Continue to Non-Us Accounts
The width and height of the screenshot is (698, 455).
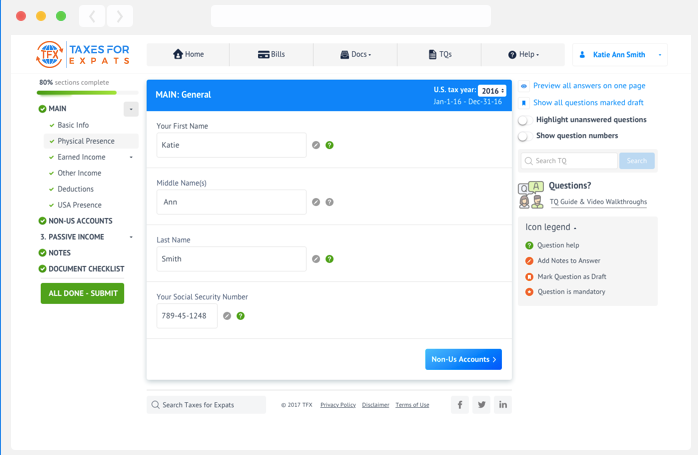click(463, 359)
